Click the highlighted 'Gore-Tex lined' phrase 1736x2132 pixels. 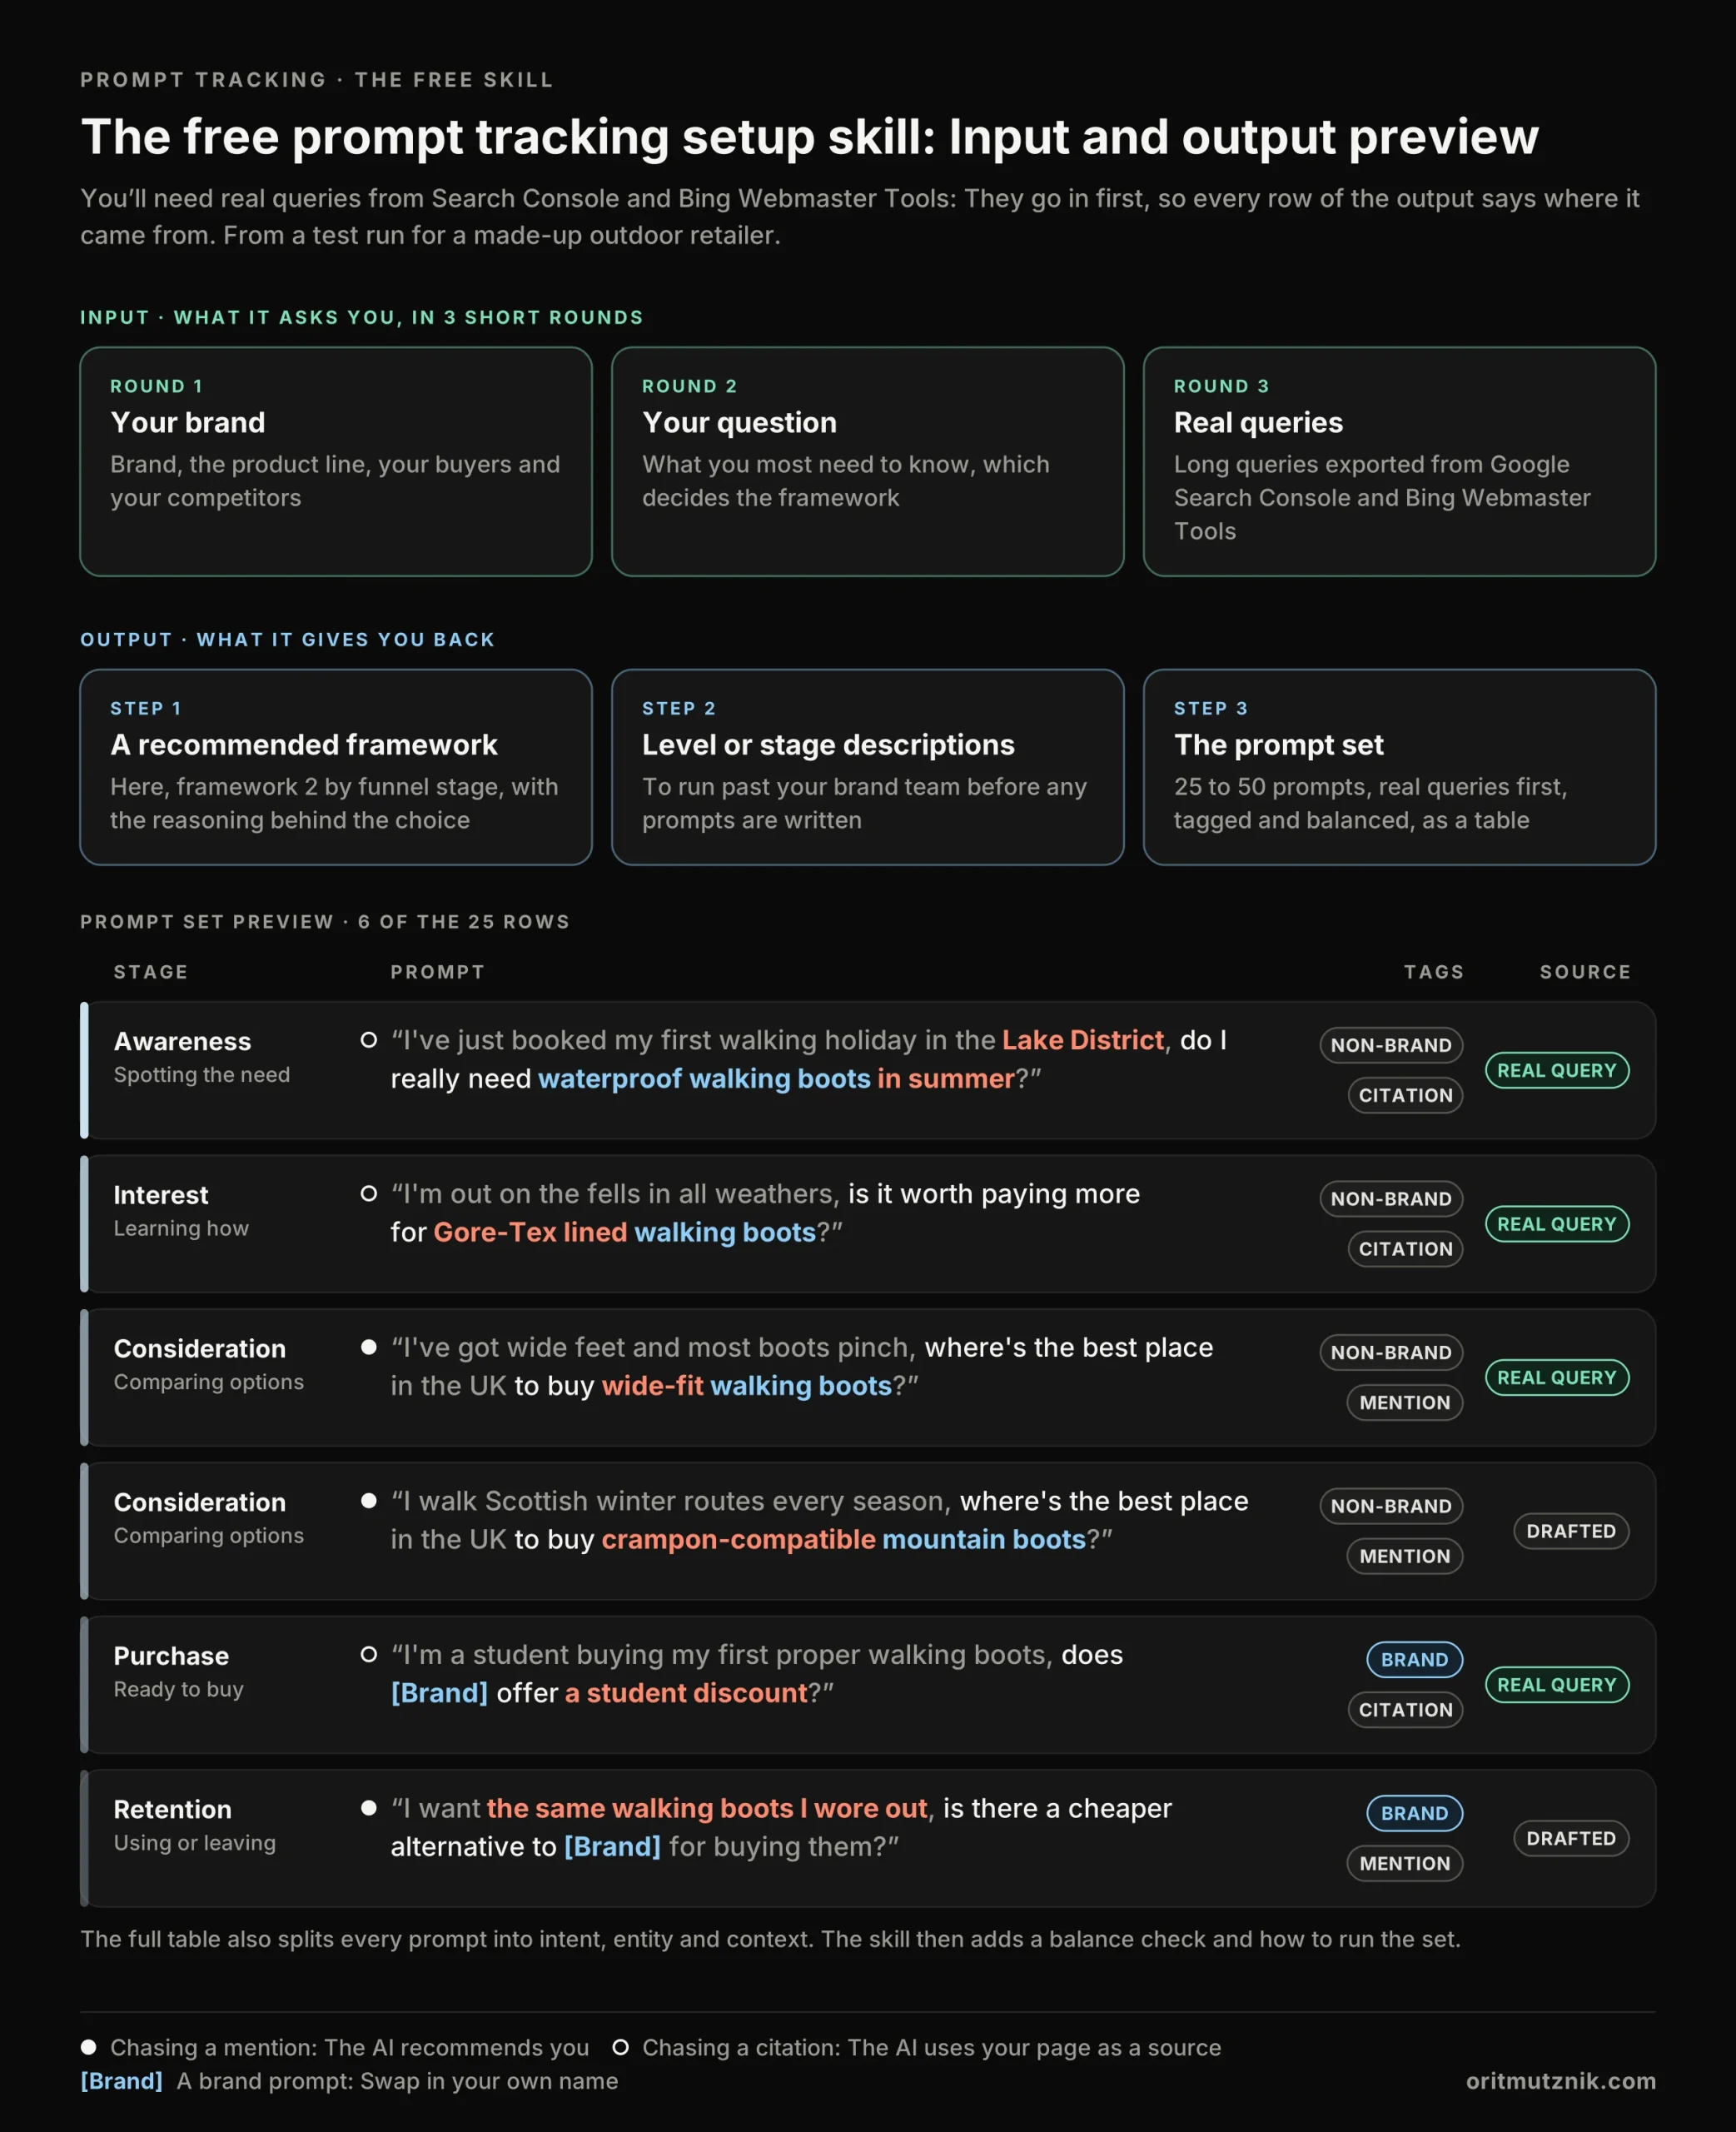click(530, 1232)
